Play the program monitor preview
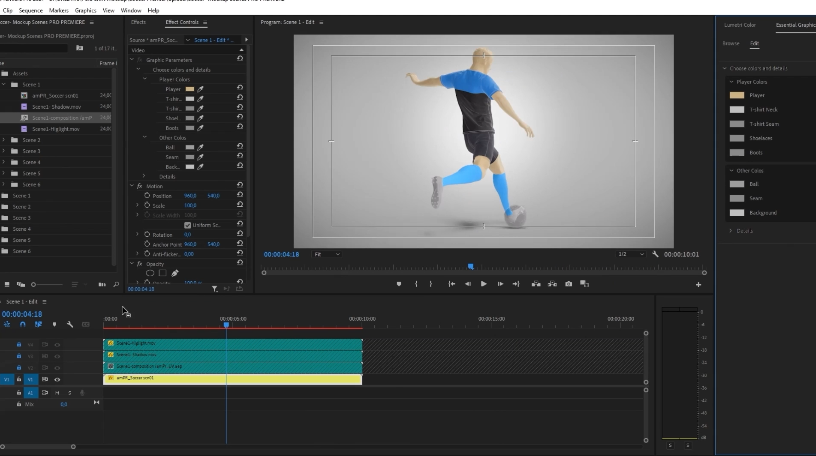The image size is (816, 456). coord(483,284)
